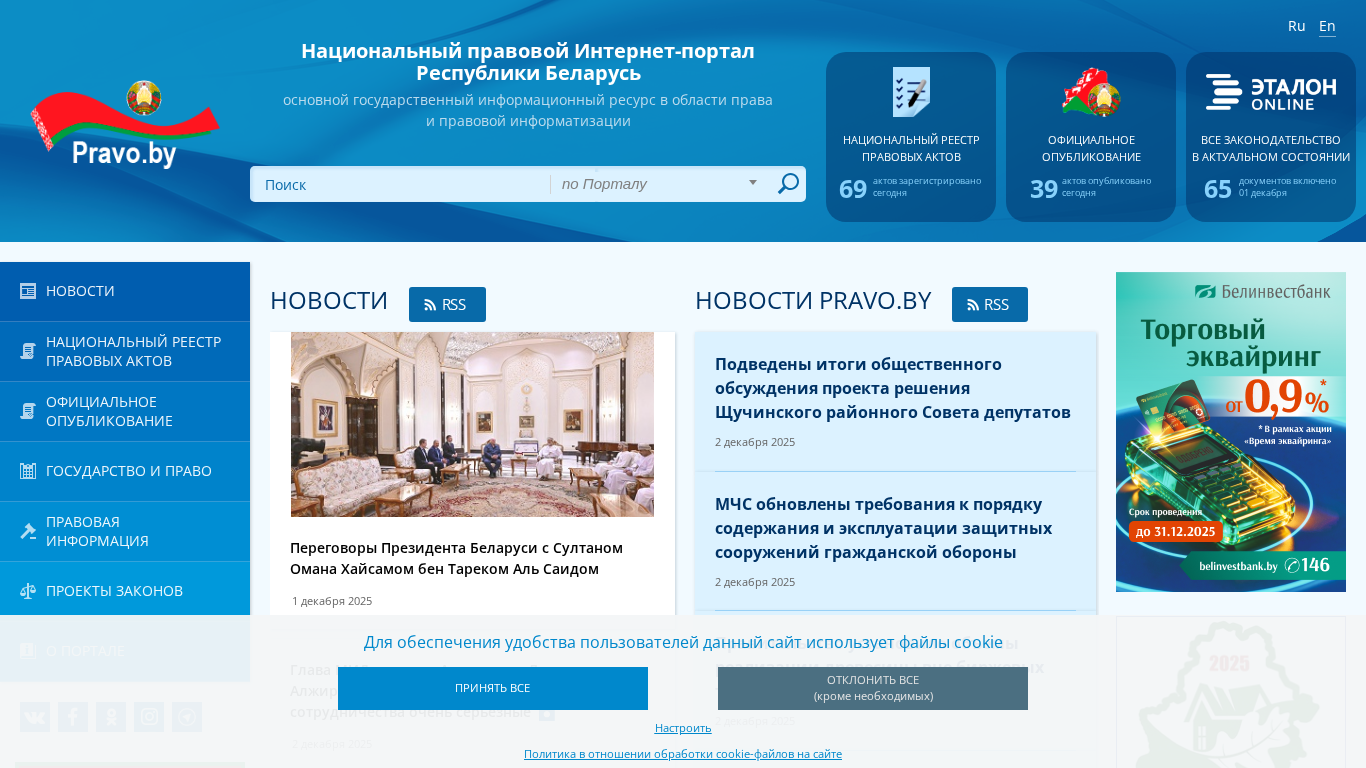Open the negotiations photo thumbnail
The width and height of the screenshot is (1366, 768).
pyautogui.click(x=472, y=424)
